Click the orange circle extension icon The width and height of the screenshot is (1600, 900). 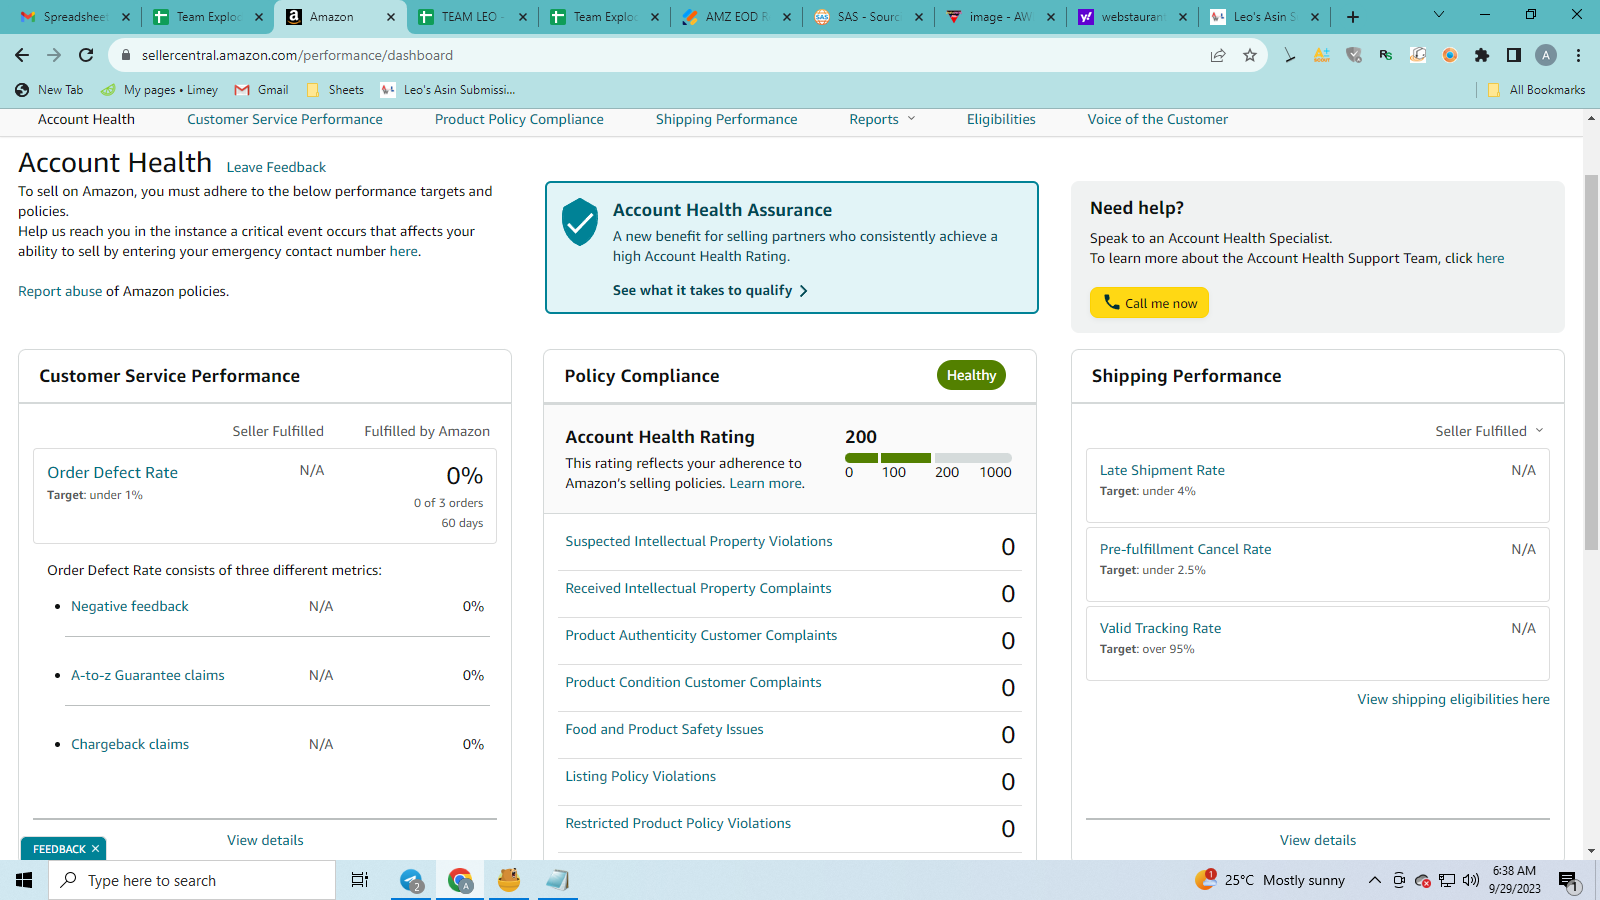click(1450, 55)
